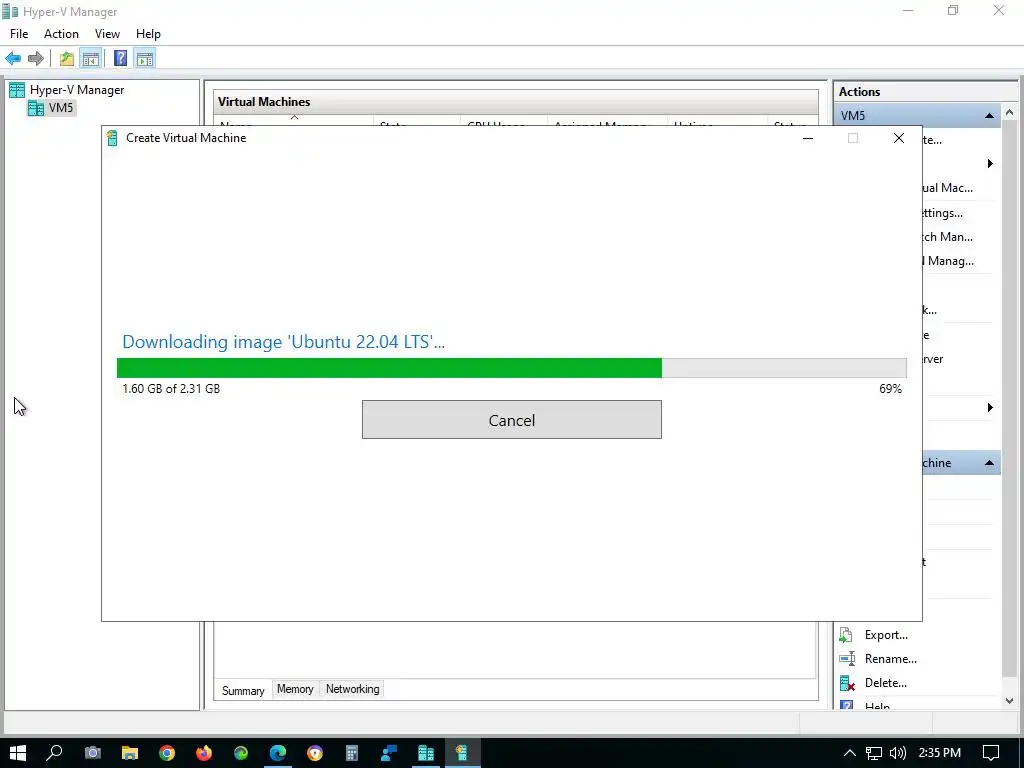Click Delete... in the Actions pane
Screen dimensions: 1024x768
click(886, 683)
